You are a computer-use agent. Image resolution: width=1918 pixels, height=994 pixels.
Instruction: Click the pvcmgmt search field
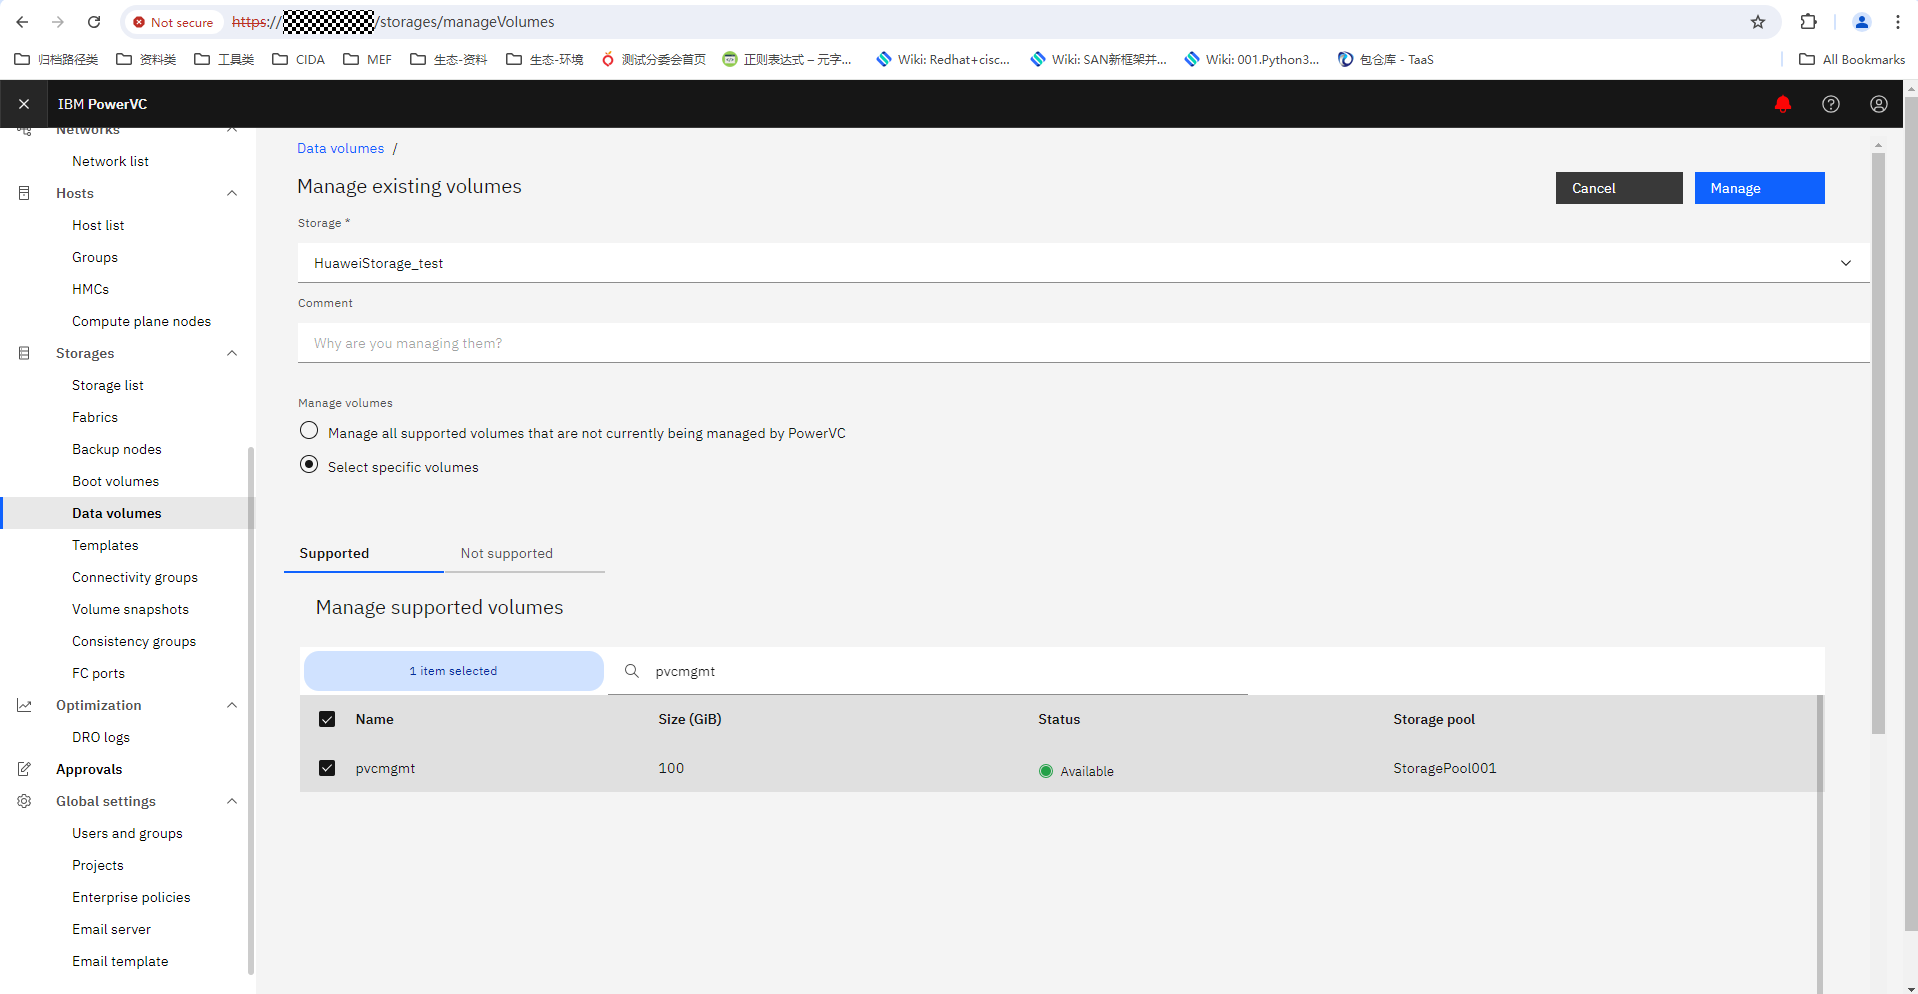[x=928, y=671]
